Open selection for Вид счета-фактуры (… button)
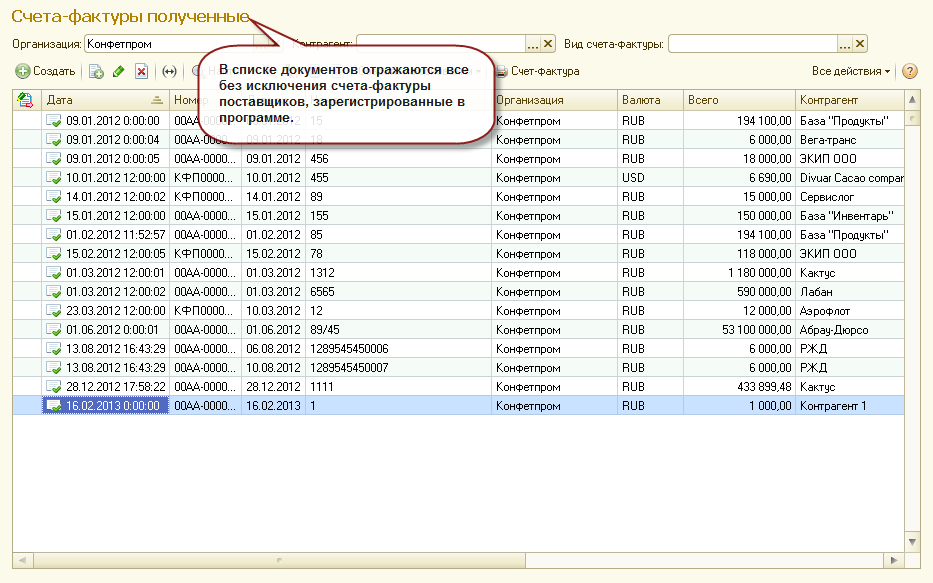The height and width of the screenshot is (583, 933). pyautogui.click(x=845, y=44)
